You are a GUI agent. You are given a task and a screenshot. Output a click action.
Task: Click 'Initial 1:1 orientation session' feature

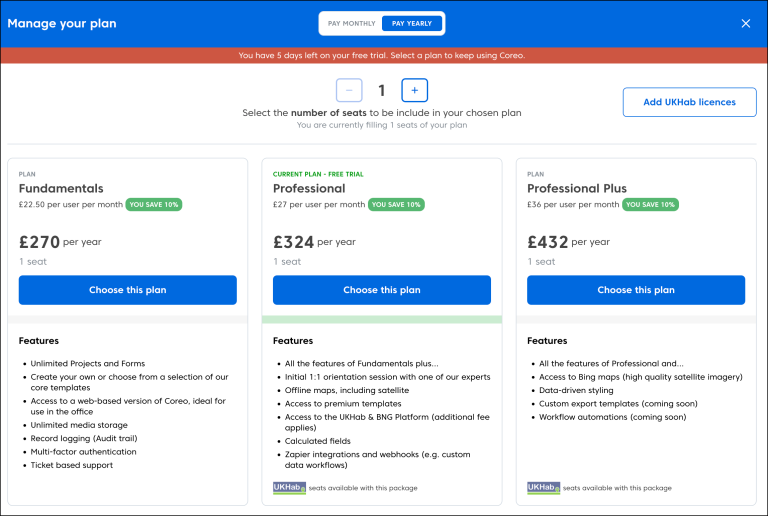[387, 377]
